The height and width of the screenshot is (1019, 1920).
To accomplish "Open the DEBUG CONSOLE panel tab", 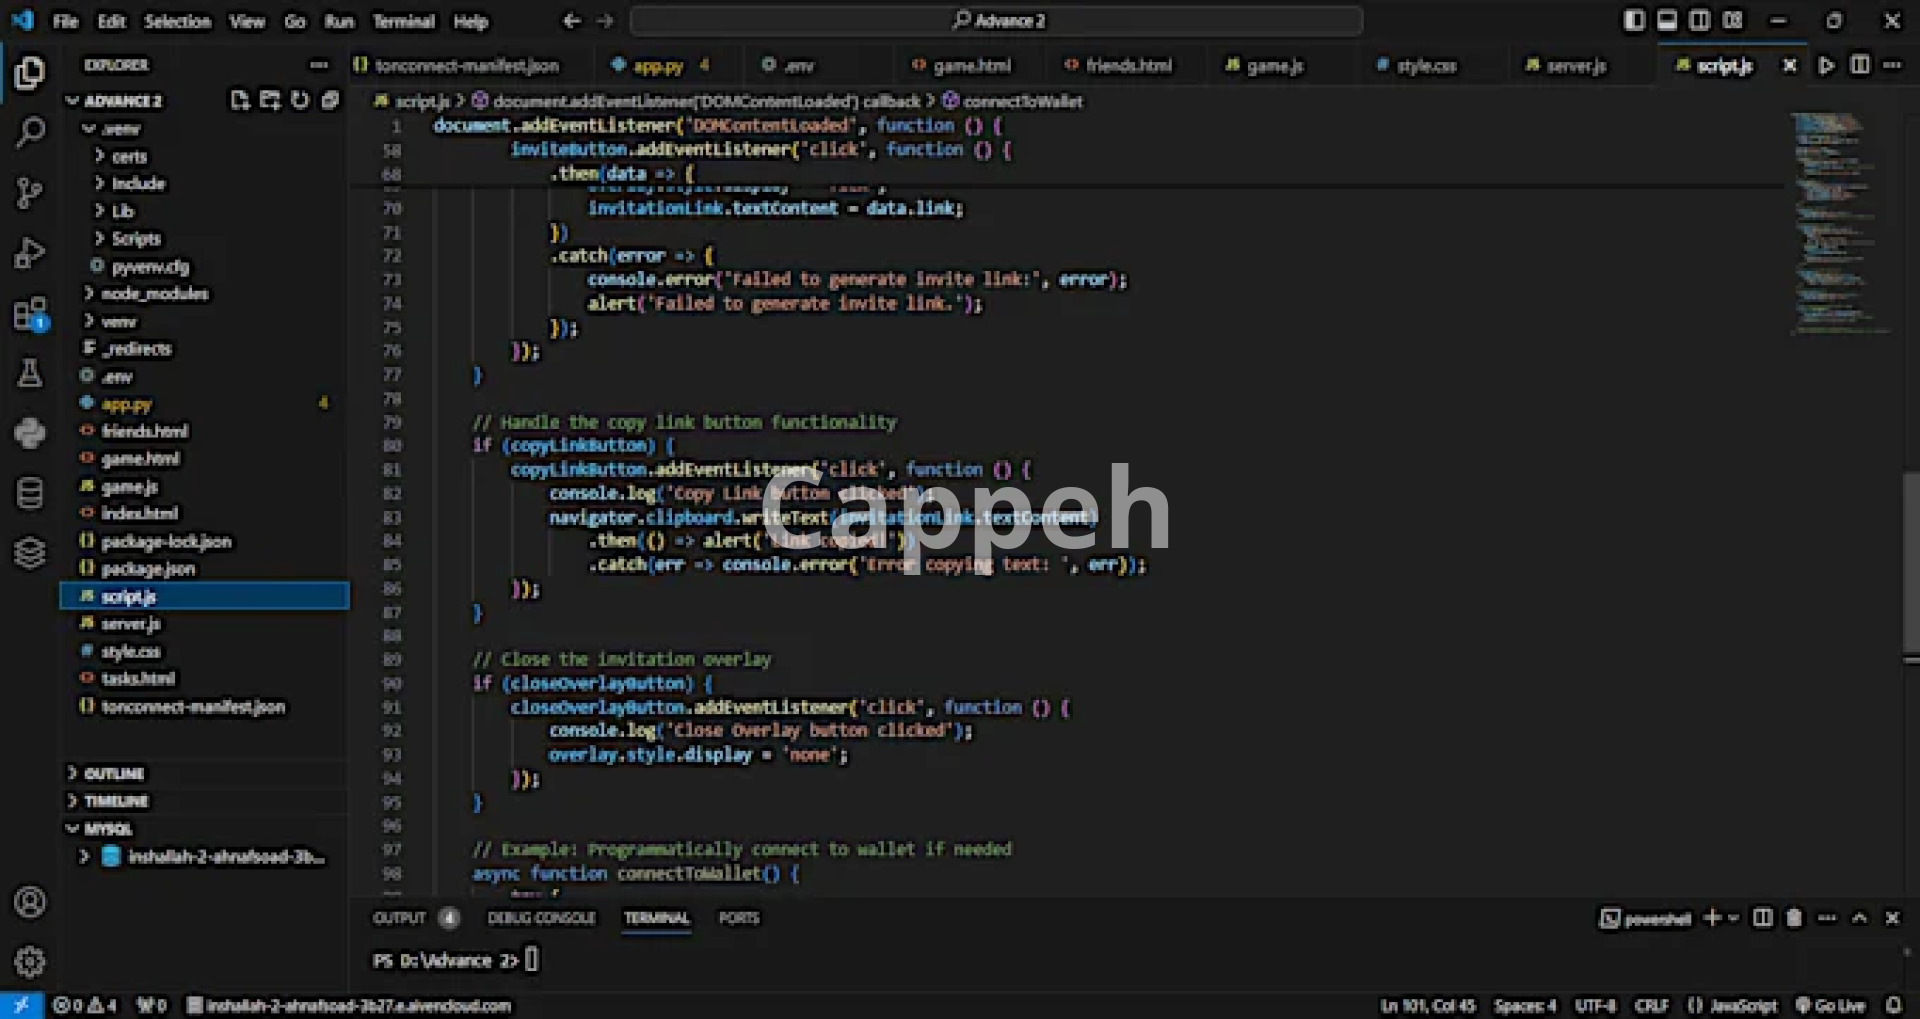I will pyautogui.click(x=541, y=918).
